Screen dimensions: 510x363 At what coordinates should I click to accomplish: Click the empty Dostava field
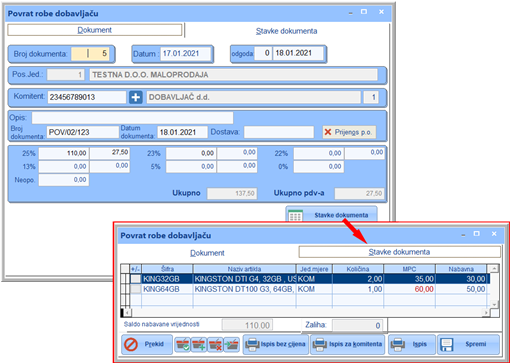pos(279,132)
